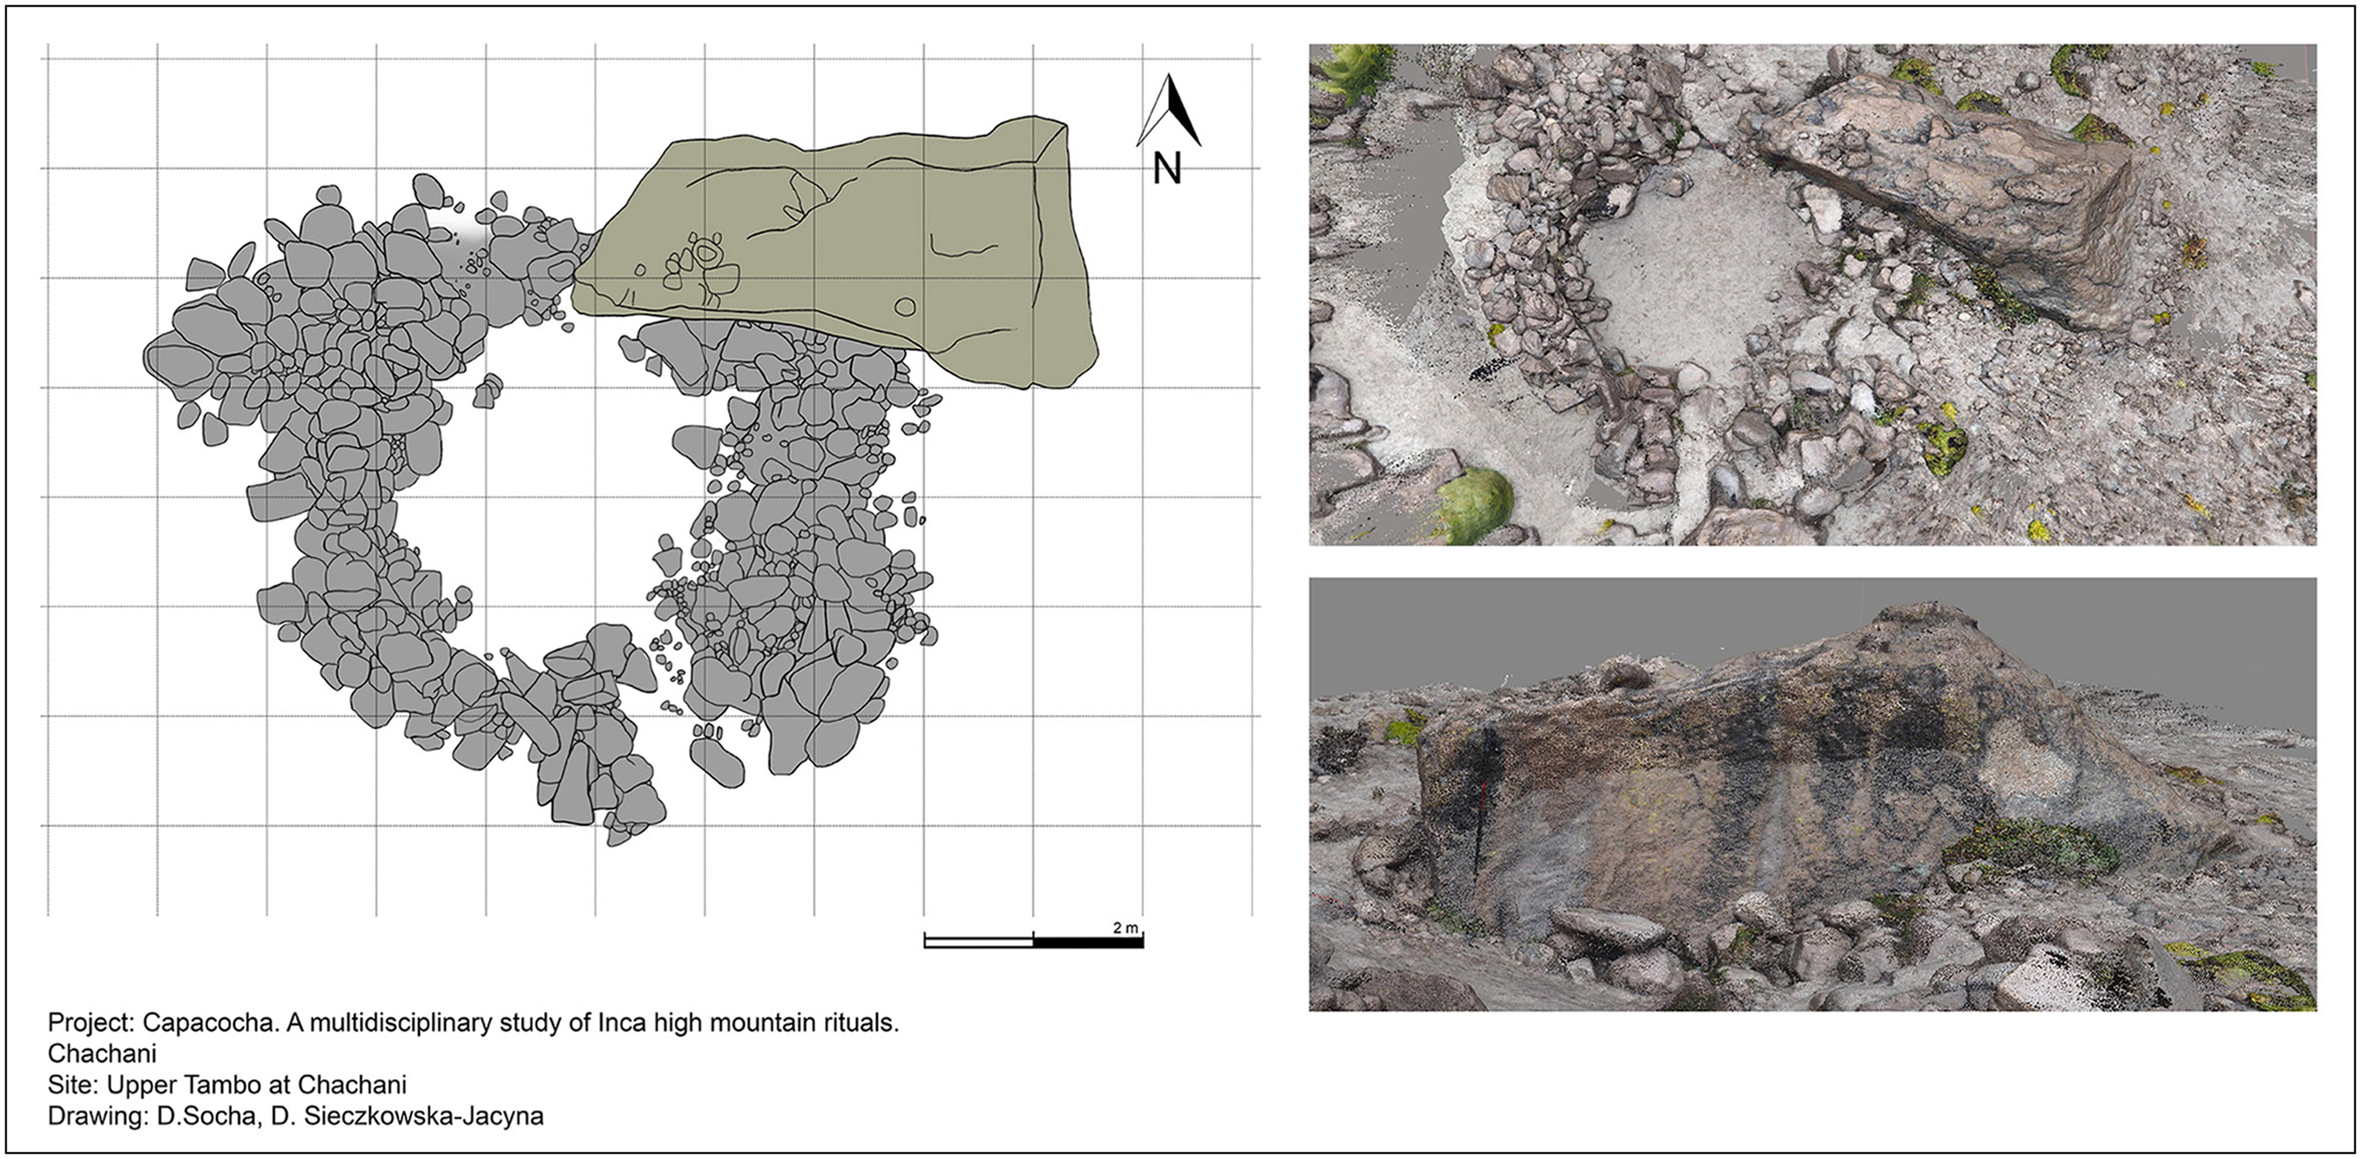Click the side-view boulder photo
2361x1159 pixels.
[1812, 794]
